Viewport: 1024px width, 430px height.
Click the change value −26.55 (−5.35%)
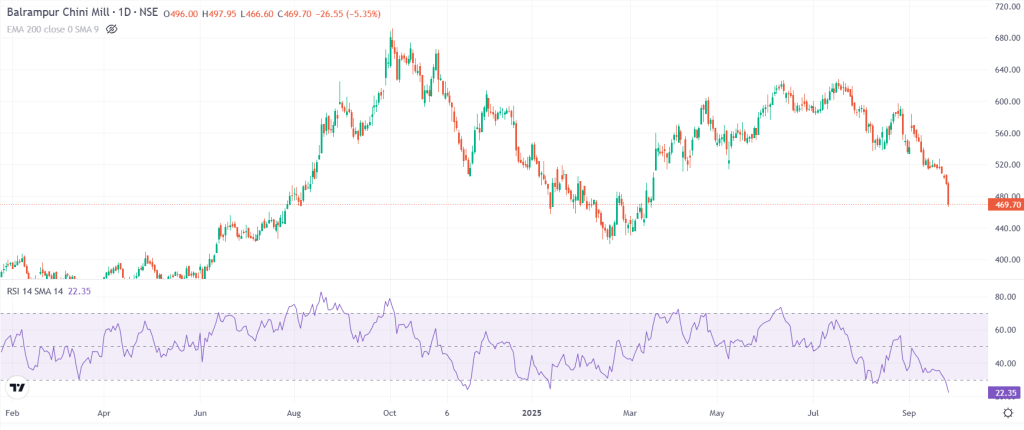pos(346,14)
